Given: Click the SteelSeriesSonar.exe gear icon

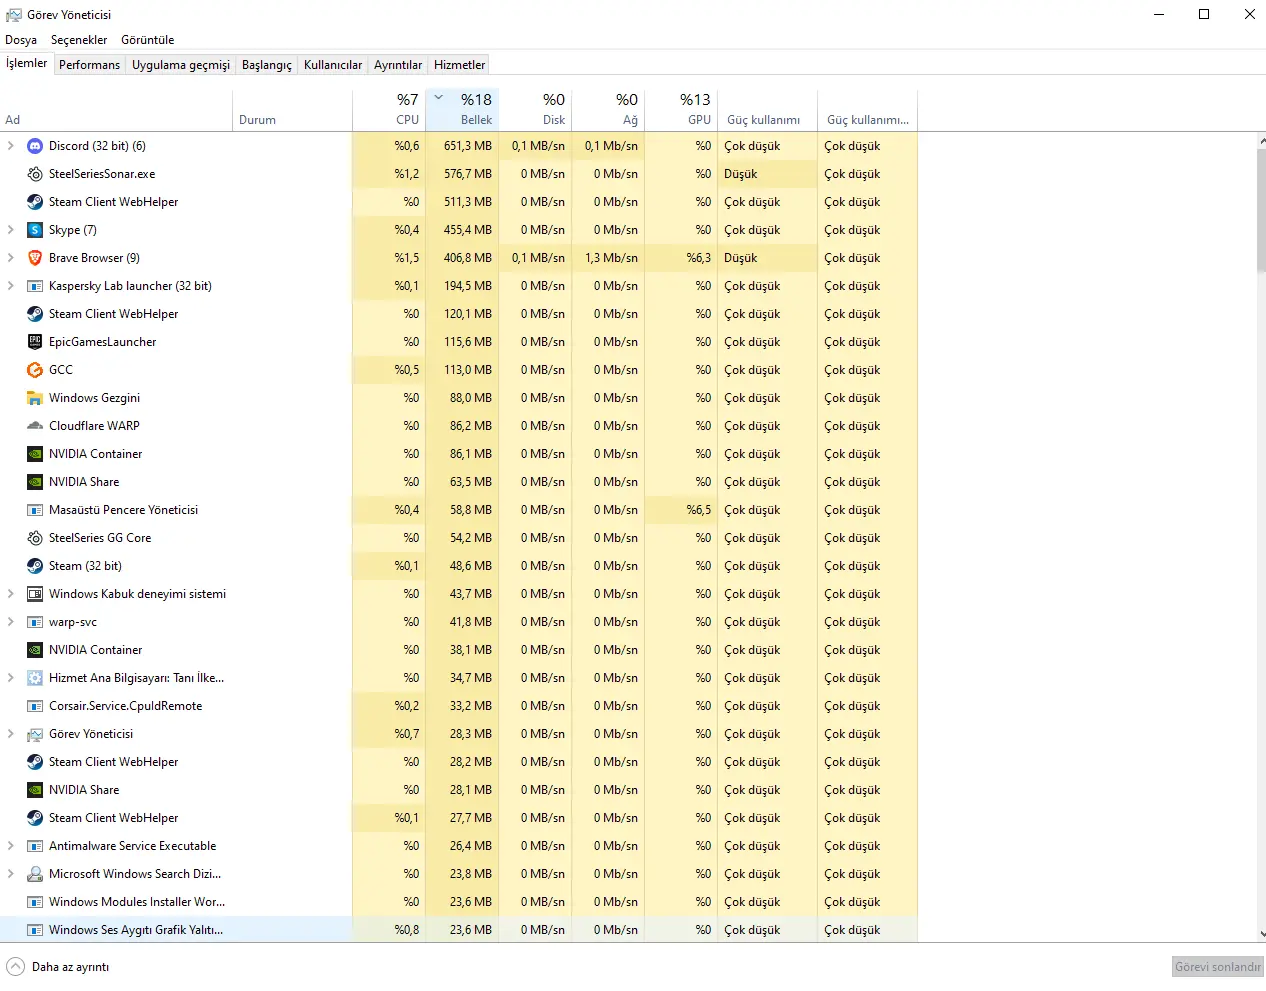Looking at the screenshot, I should pos(35,174).
